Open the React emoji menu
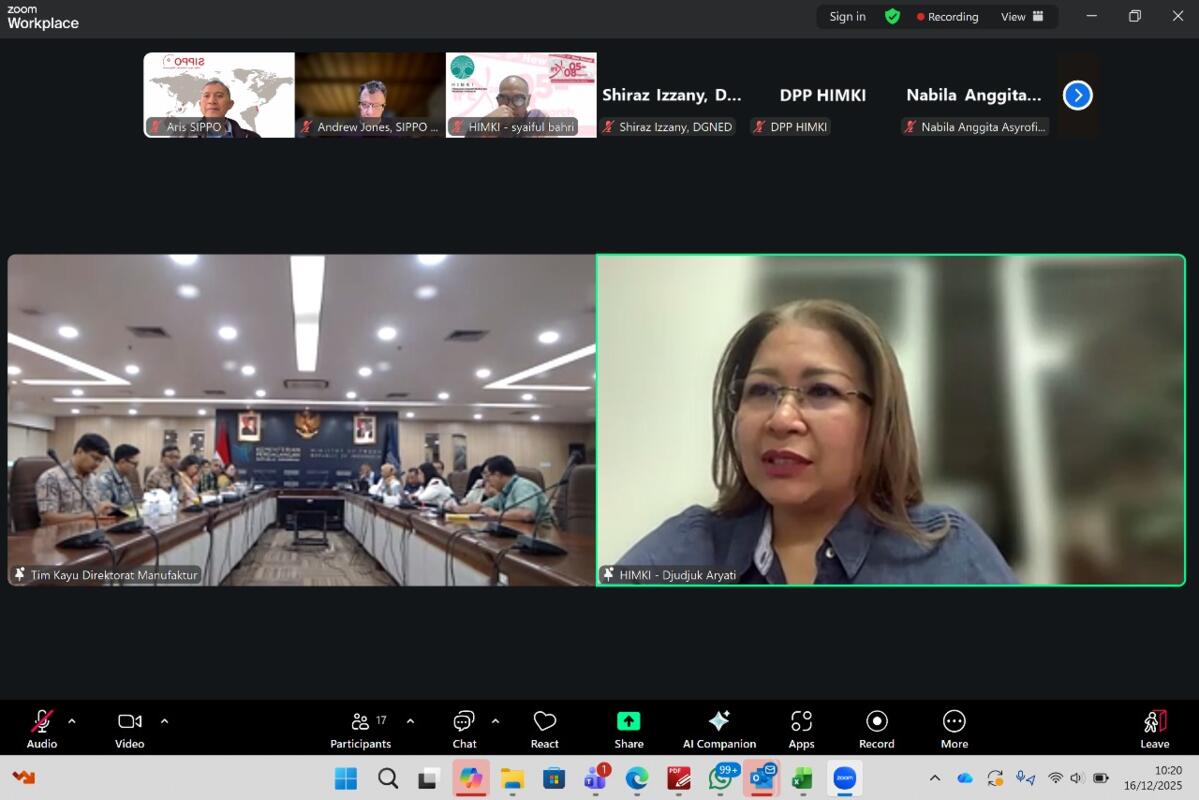 544,729
